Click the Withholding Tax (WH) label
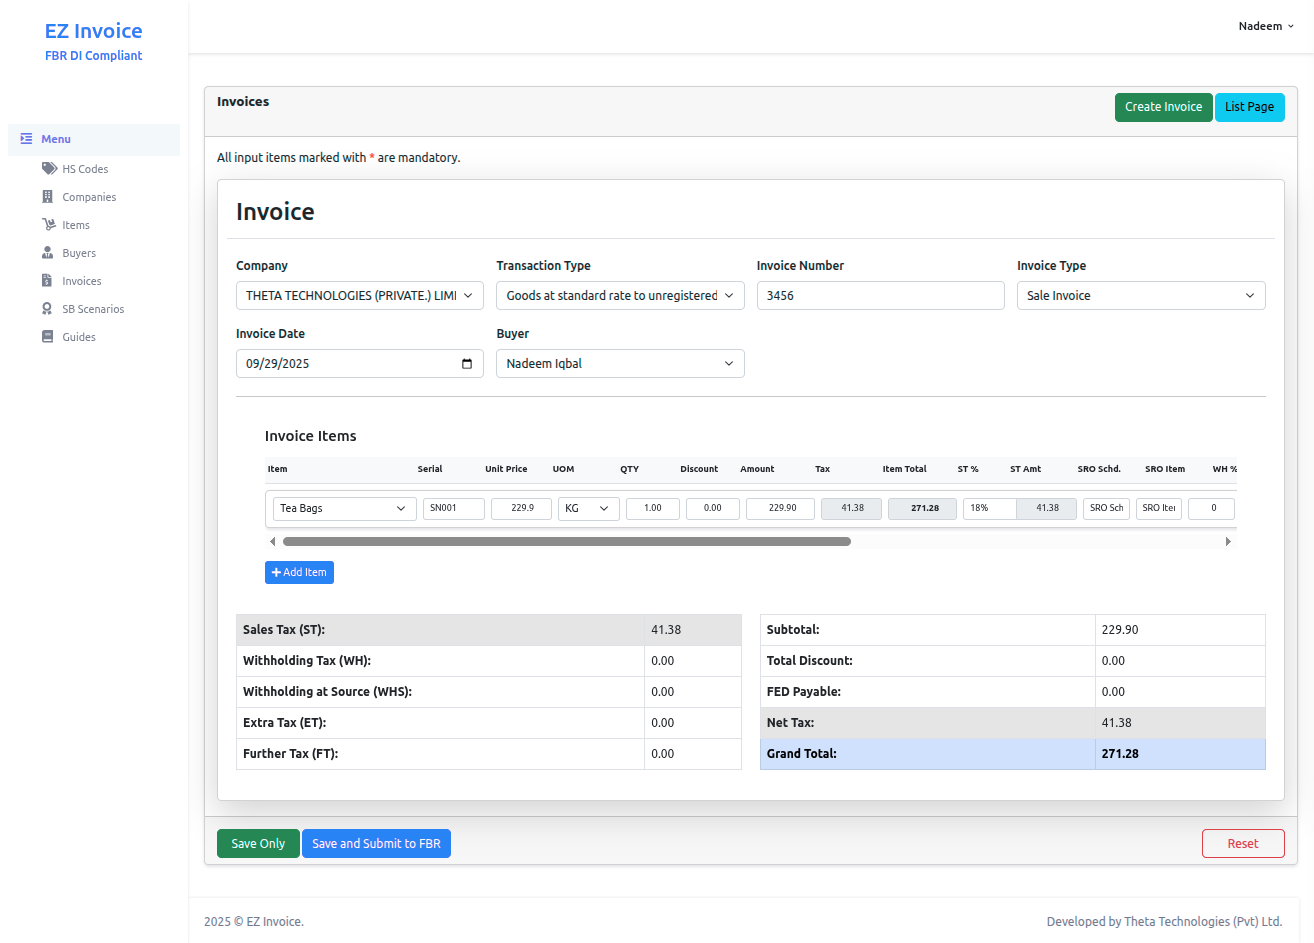Screen dimensions: 1314x943 [307, 661]
